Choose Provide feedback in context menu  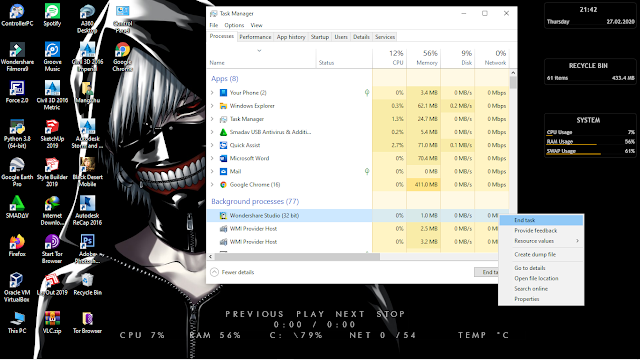tap(541, 231)
